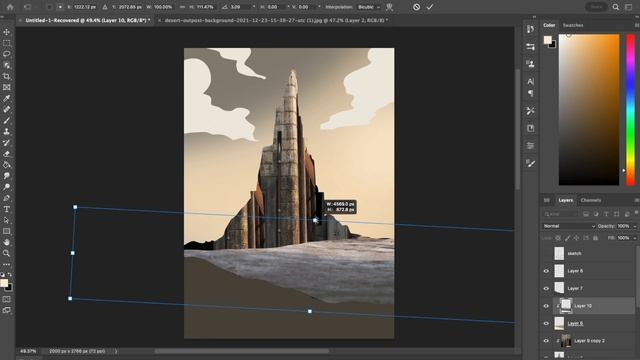Select the Clone Stamp tool
Screen dimensions: 640x360
click(7, 131)
